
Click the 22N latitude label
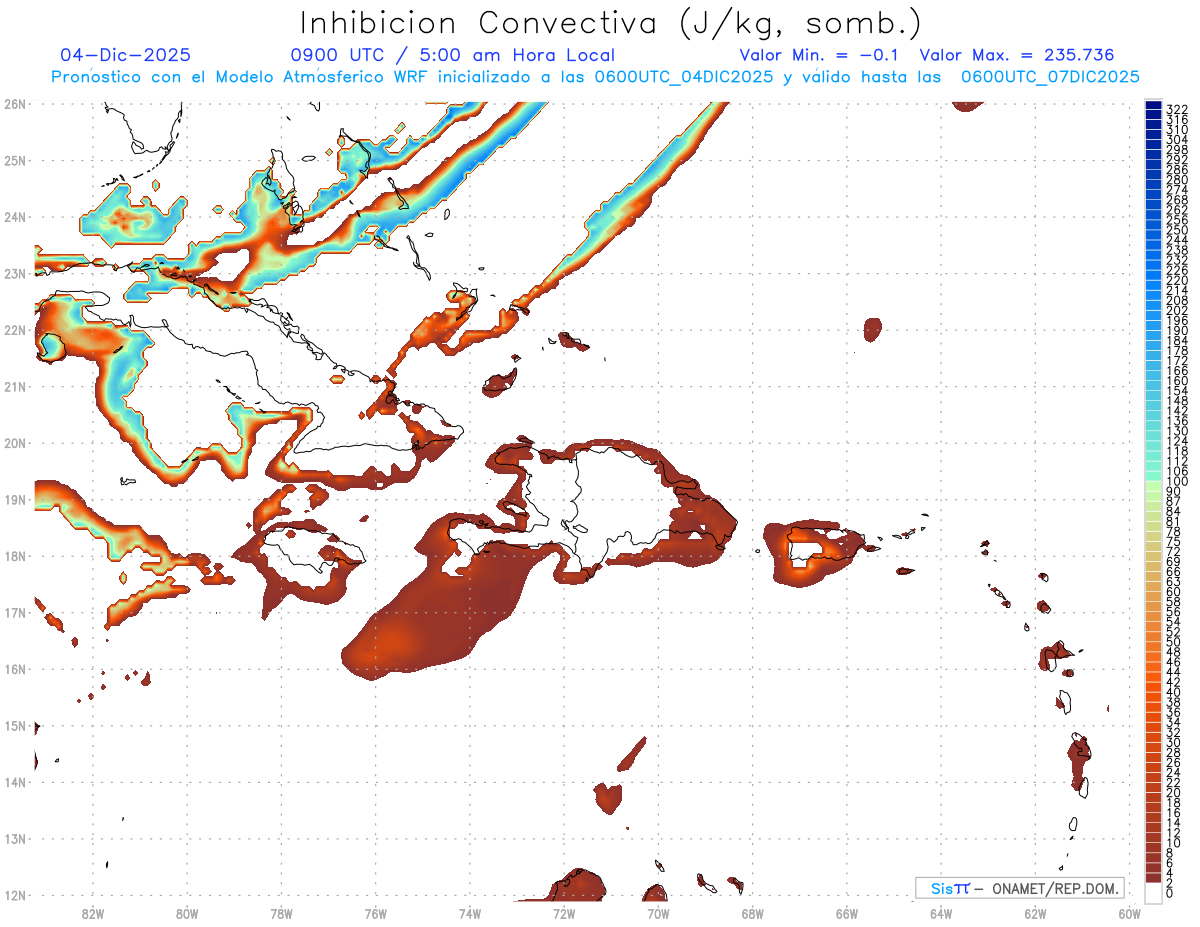[x=14, y=329]
